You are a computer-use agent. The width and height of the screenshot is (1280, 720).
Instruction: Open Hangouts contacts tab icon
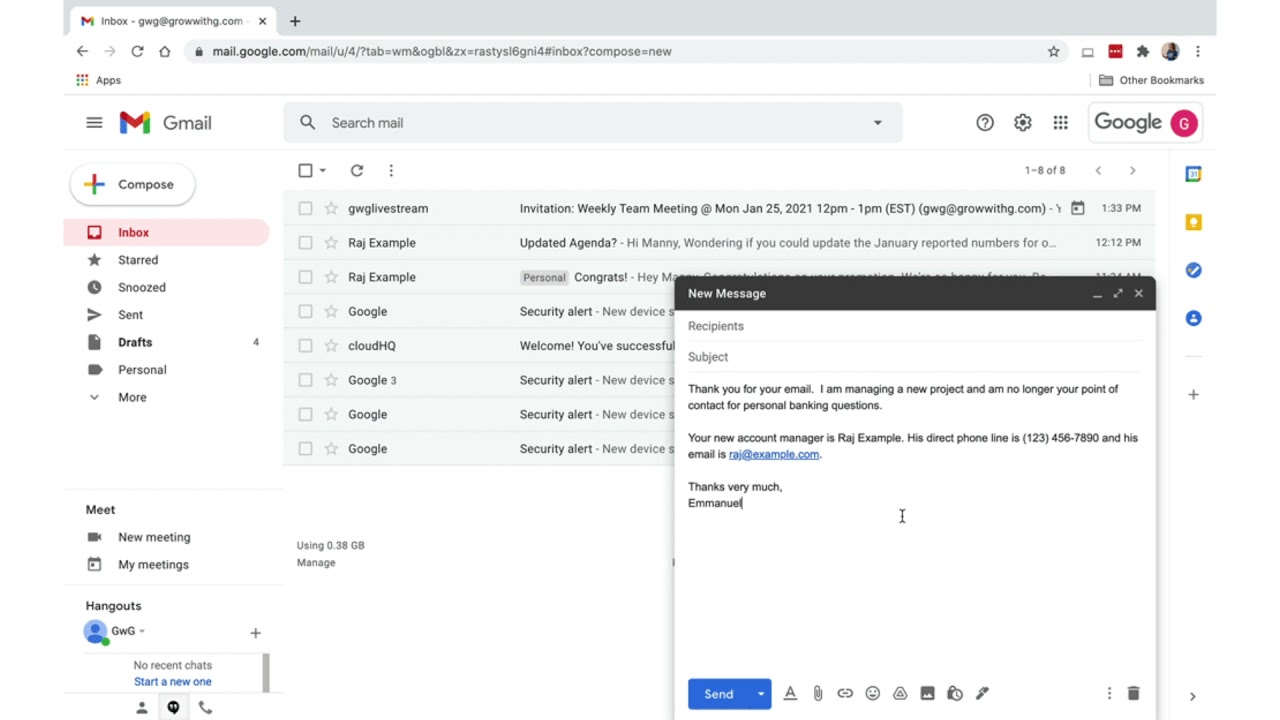coord(141,707)
